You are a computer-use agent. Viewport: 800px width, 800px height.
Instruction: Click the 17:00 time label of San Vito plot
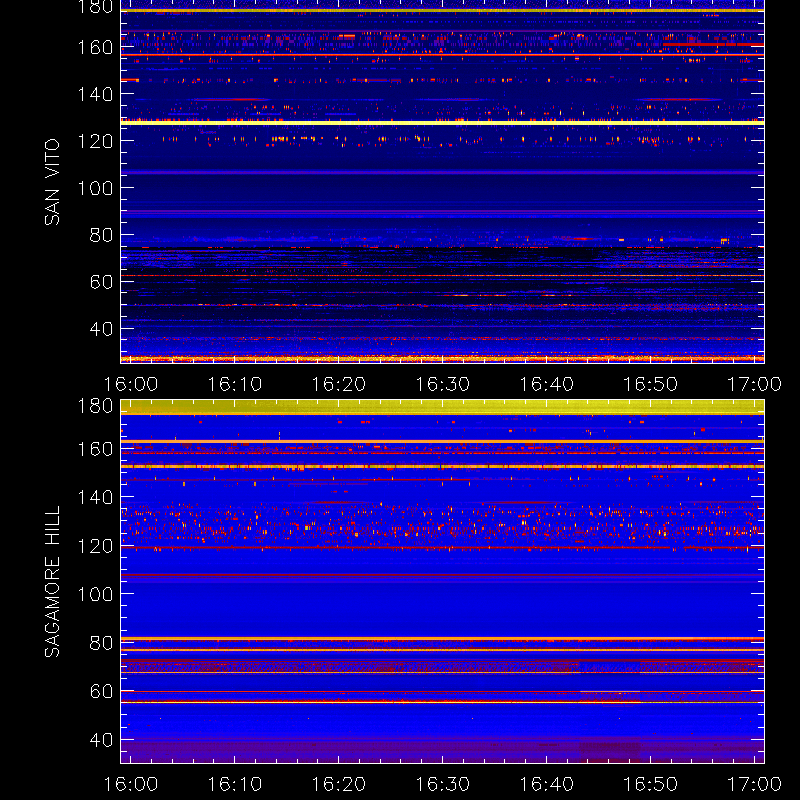[x=754, y=384]
